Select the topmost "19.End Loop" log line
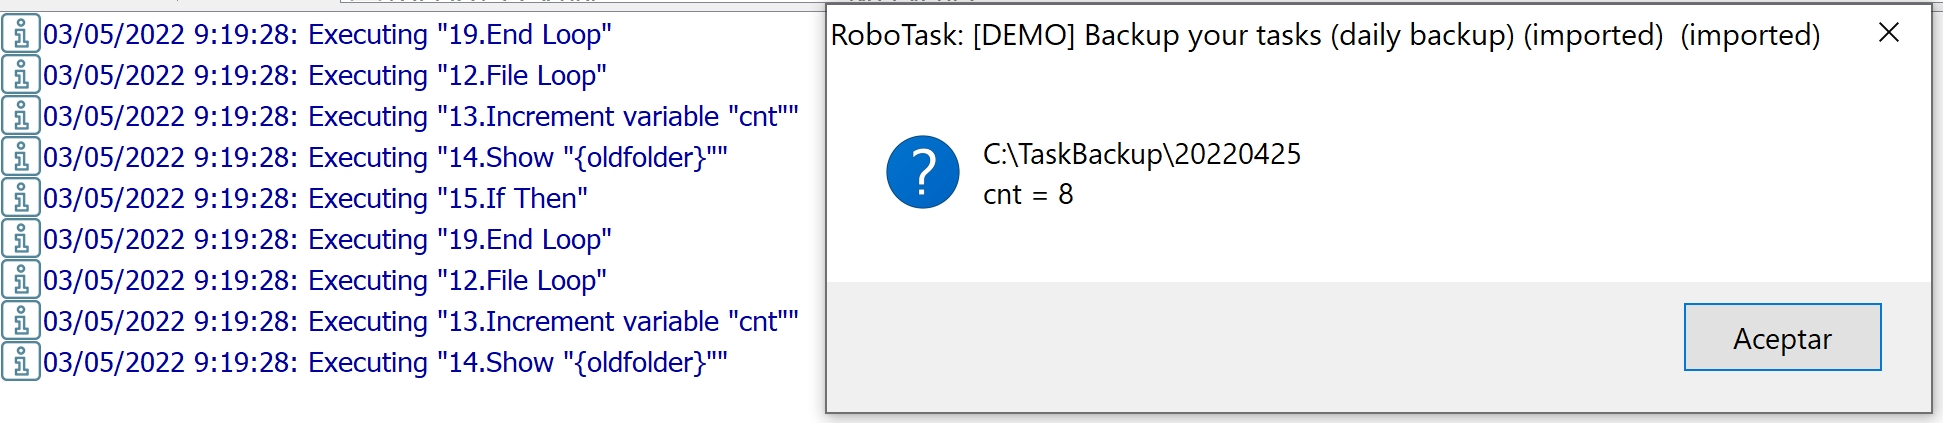This screenshot has height=423, width=1943. pos(327,34)
